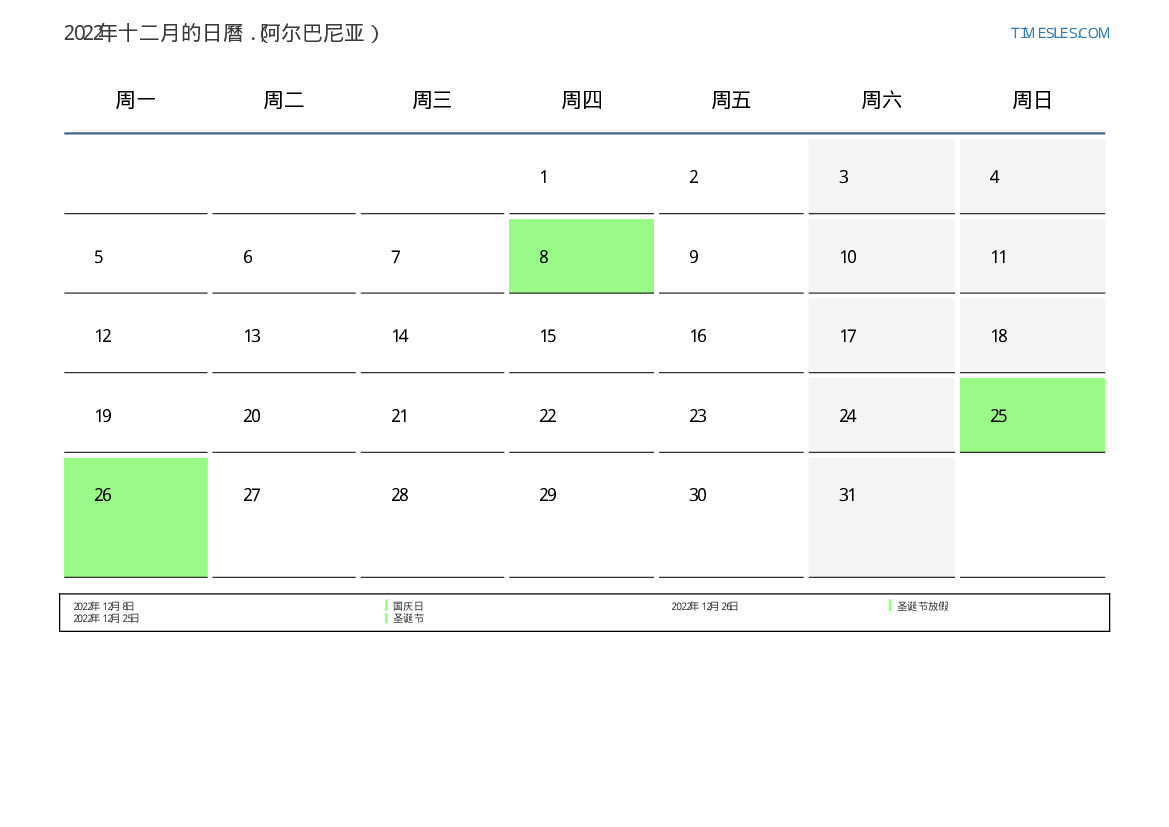This screenshot has height=827, width=1169.
Task: Select the green December 25 cell
Action: [1032, 415]
